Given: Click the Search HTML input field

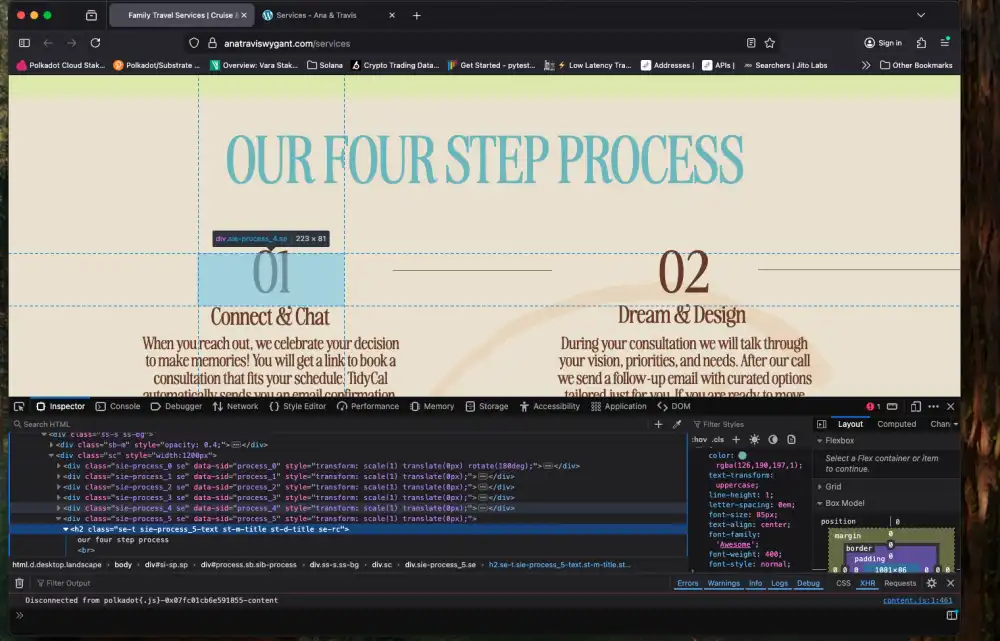Looking at the screenshot, I should click(80, 424).
